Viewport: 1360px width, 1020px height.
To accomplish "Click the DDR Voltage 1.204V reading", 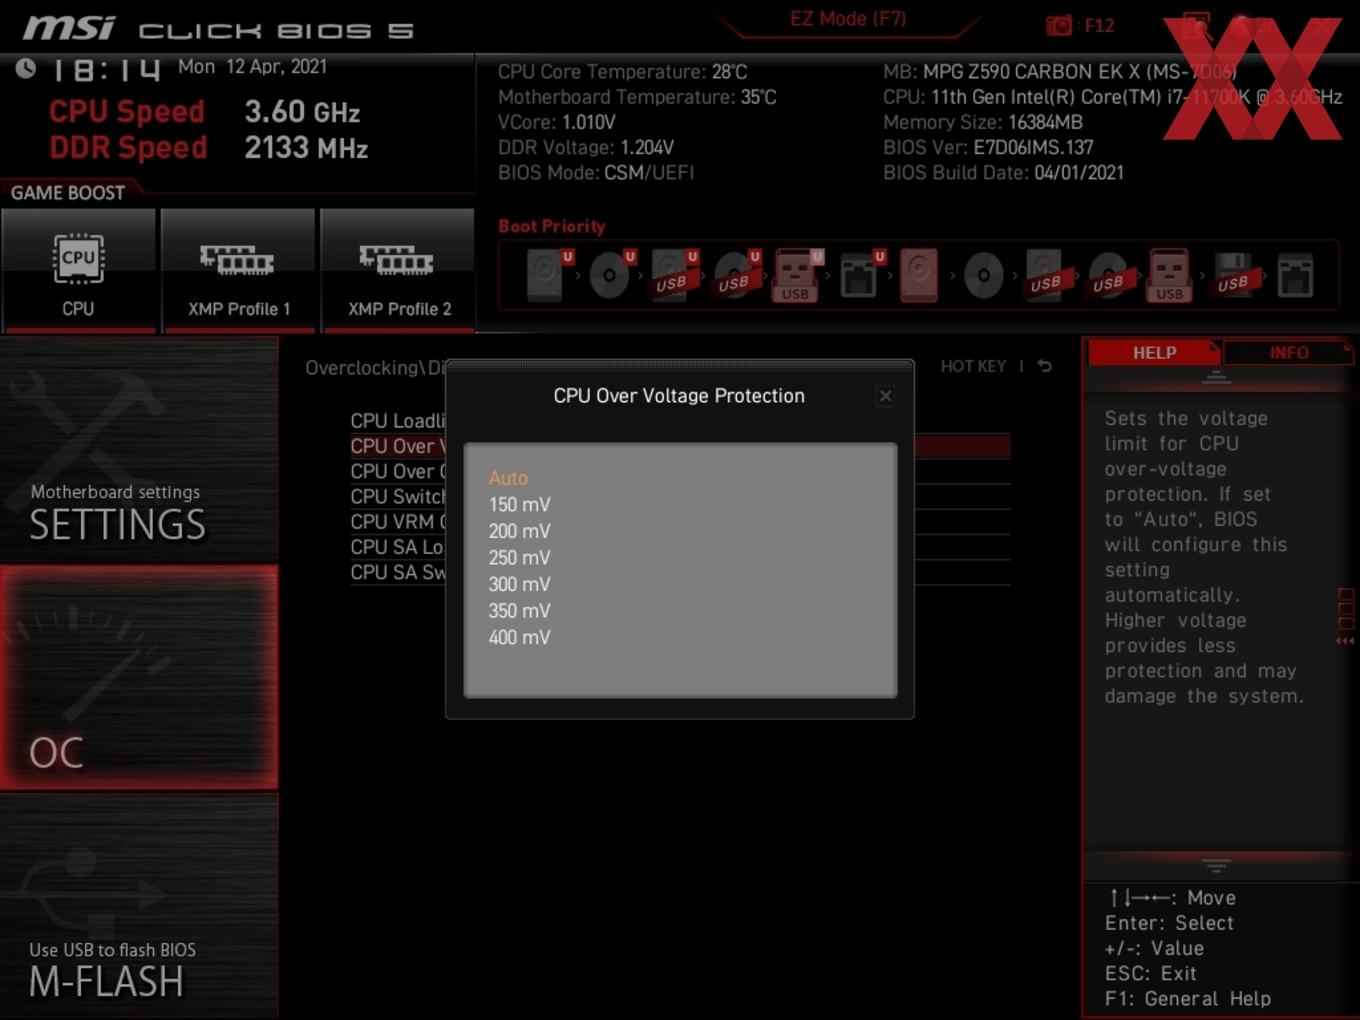I will pyautogui.click(x=586, y=147).
